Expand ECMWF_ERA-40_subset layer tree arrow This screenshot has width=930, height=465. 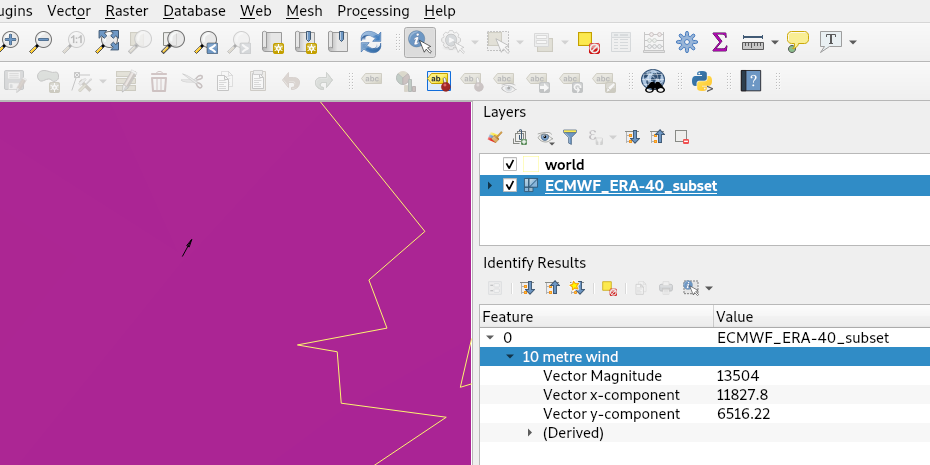click(x=490, y=186)
